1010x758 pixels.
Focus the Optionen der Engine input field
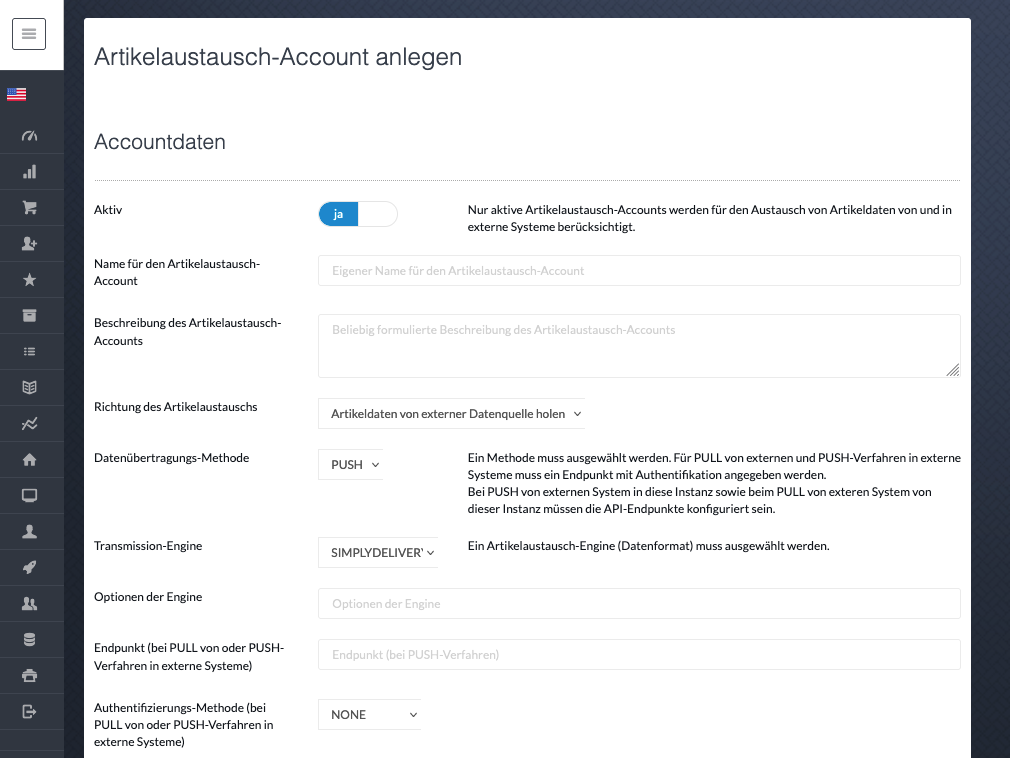click(639, 604)
